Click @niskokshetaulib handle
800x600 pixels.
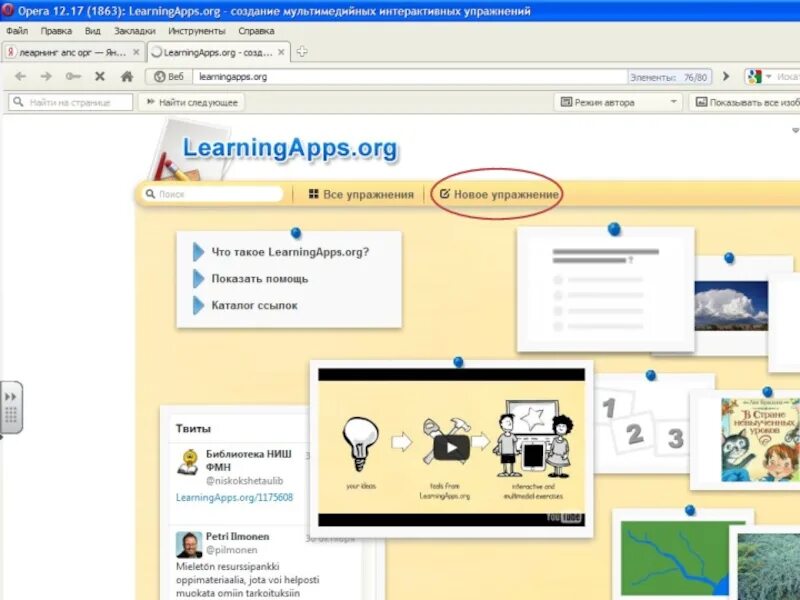pyautogui.click(x=244, y=481)
